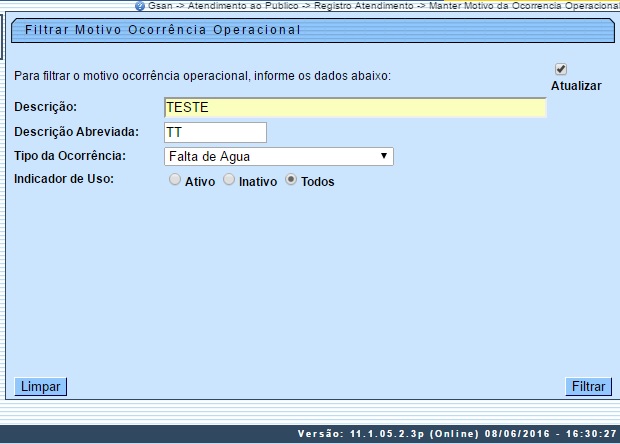Focus the Descrição Abreviada field with TT
This screenshot has height=444, width=620.
[x=215, y=132]
